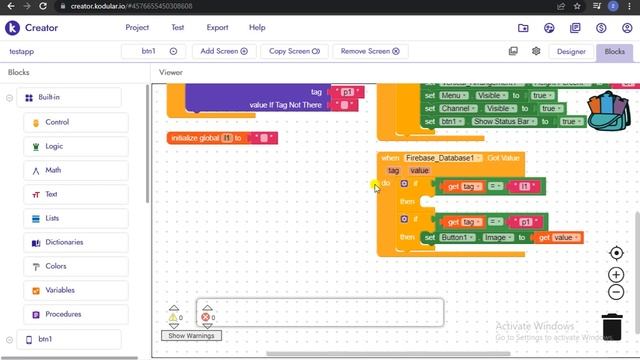This screenshot has height=360, width=640.
Task: Open the documentation library icon
Action: click(x=575, y=28)
